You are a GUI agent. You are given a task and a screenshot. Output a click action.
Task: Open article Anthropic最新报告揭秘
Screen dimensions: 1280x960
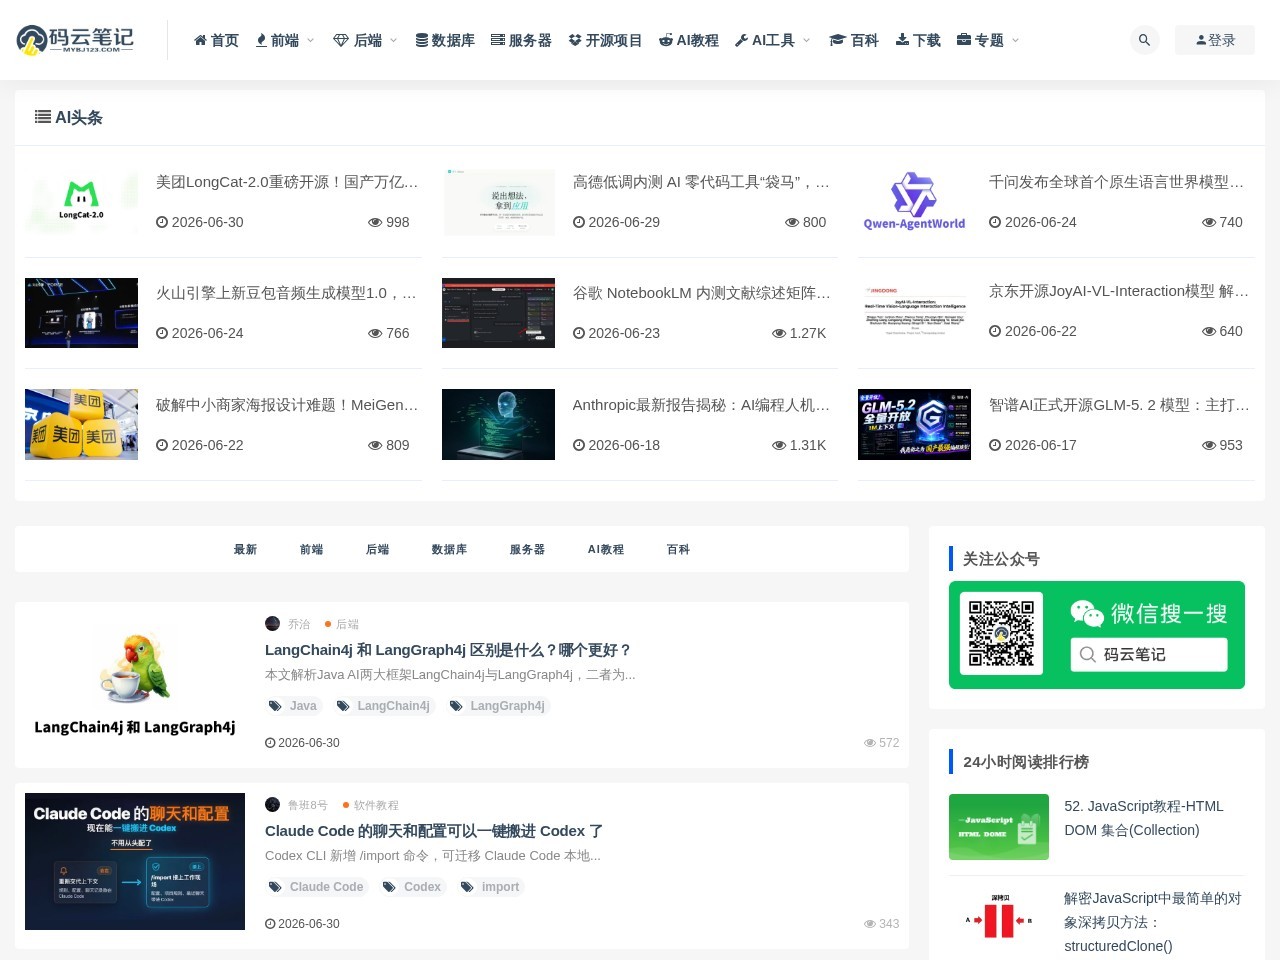pyautogui.click(x=701, y=405)
